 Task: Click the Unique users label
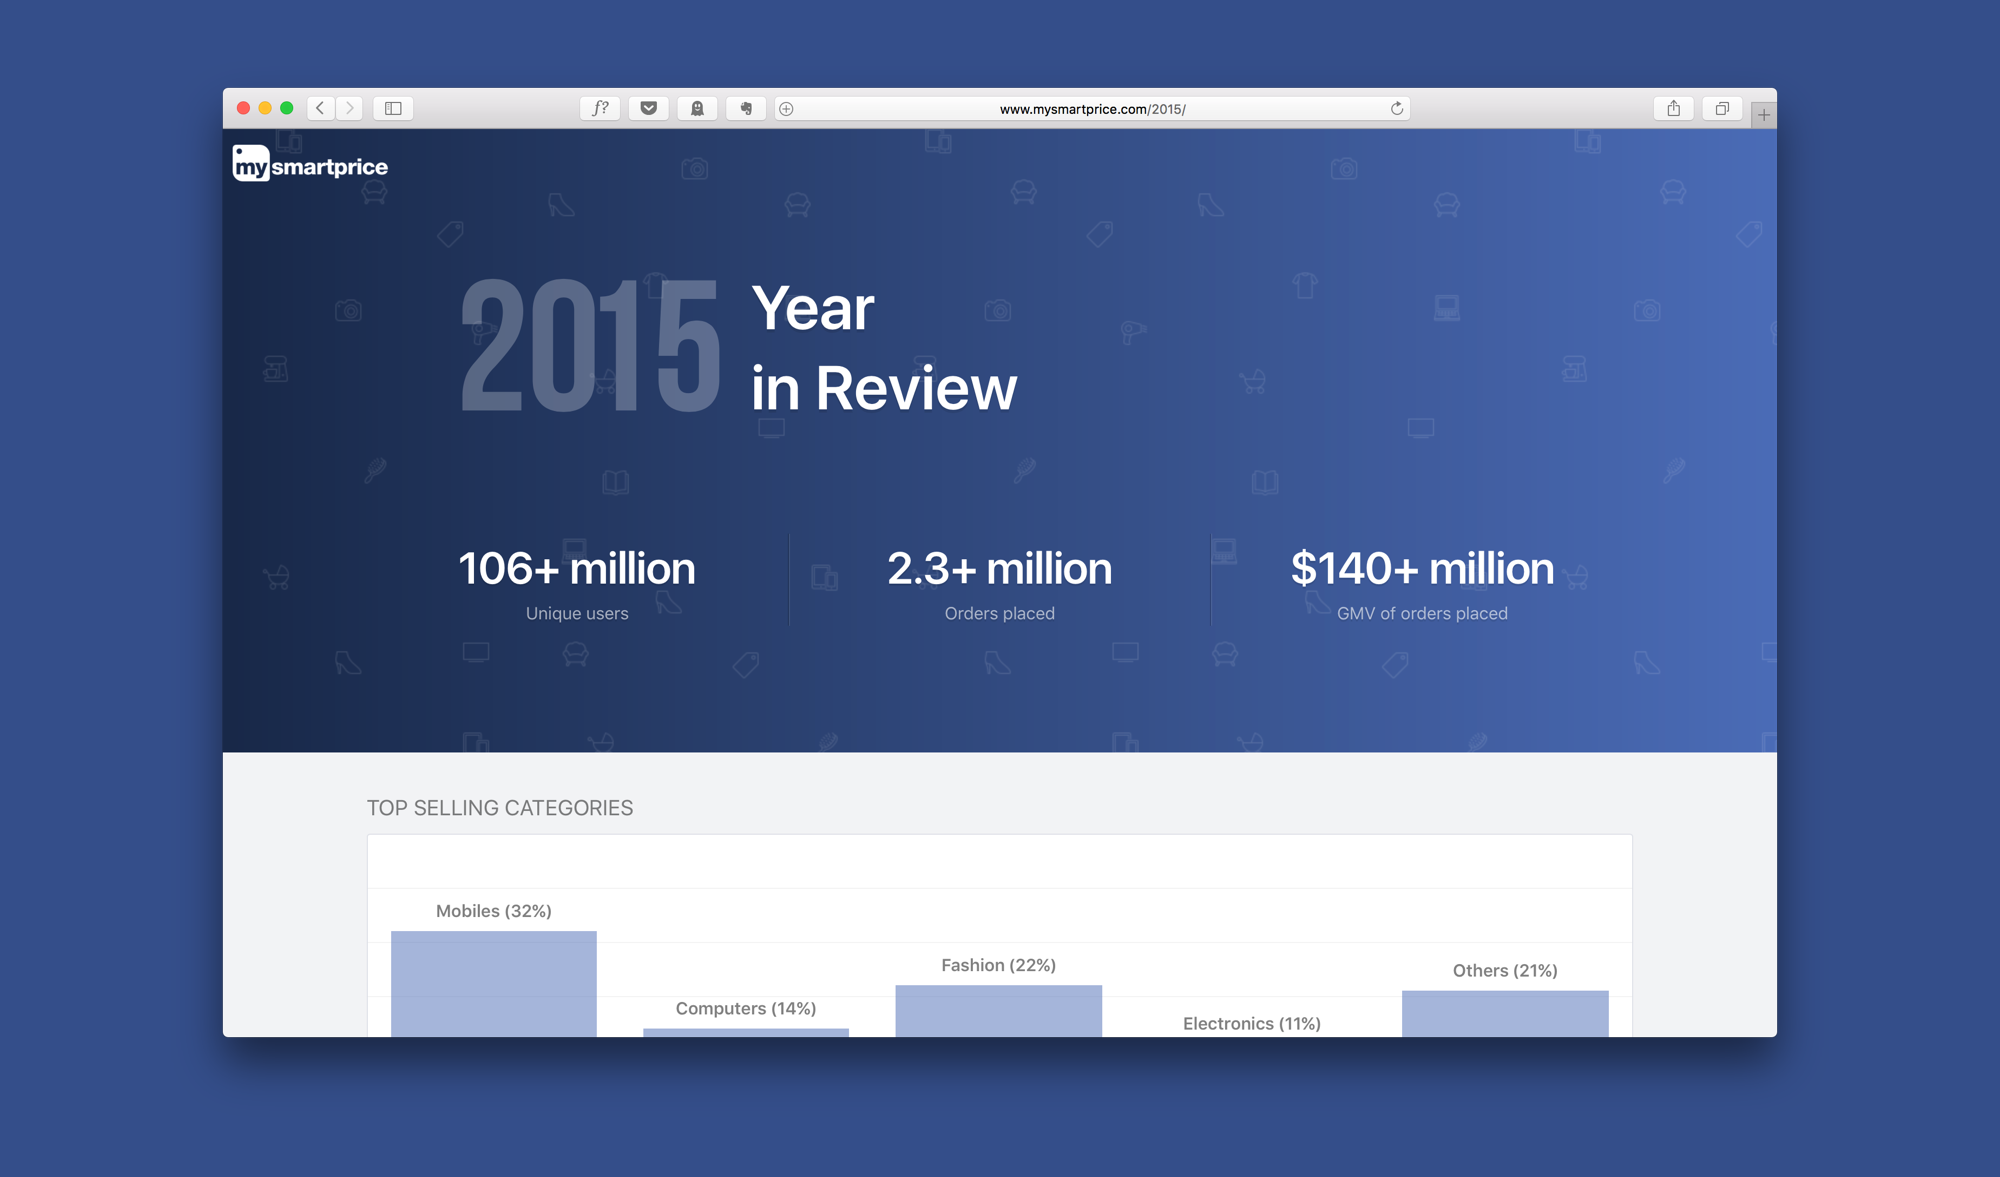(577, 613)
